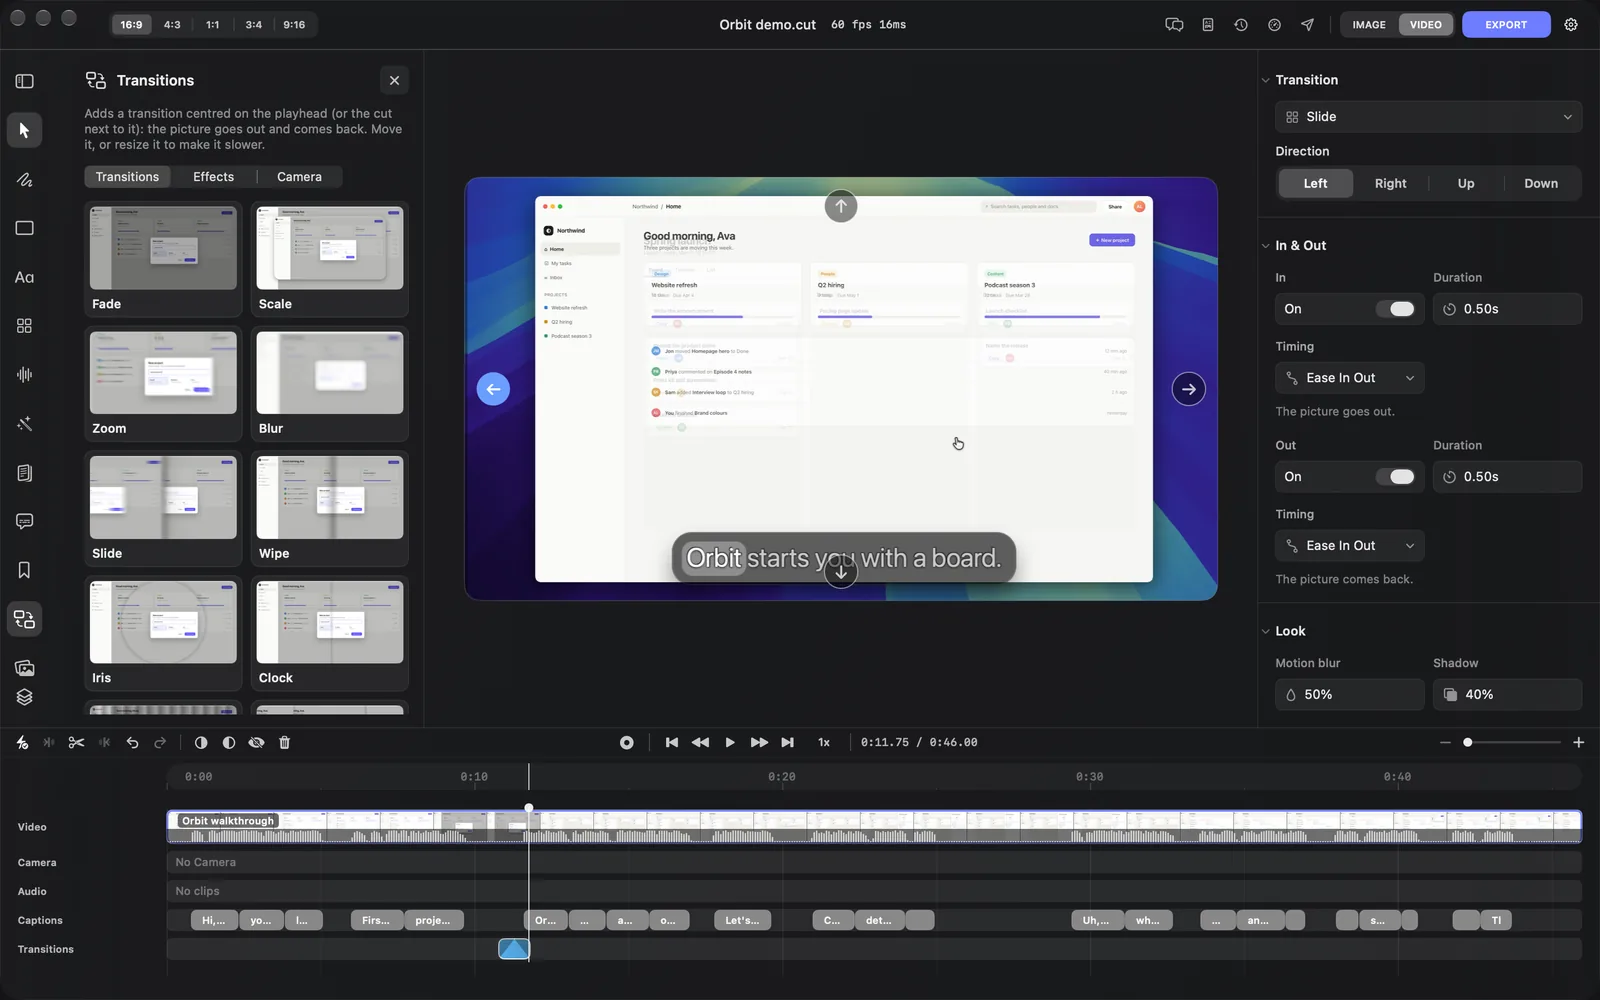Click the EXPORT button
Screen dimensions: 1600x1000
tap(1506, 24)
